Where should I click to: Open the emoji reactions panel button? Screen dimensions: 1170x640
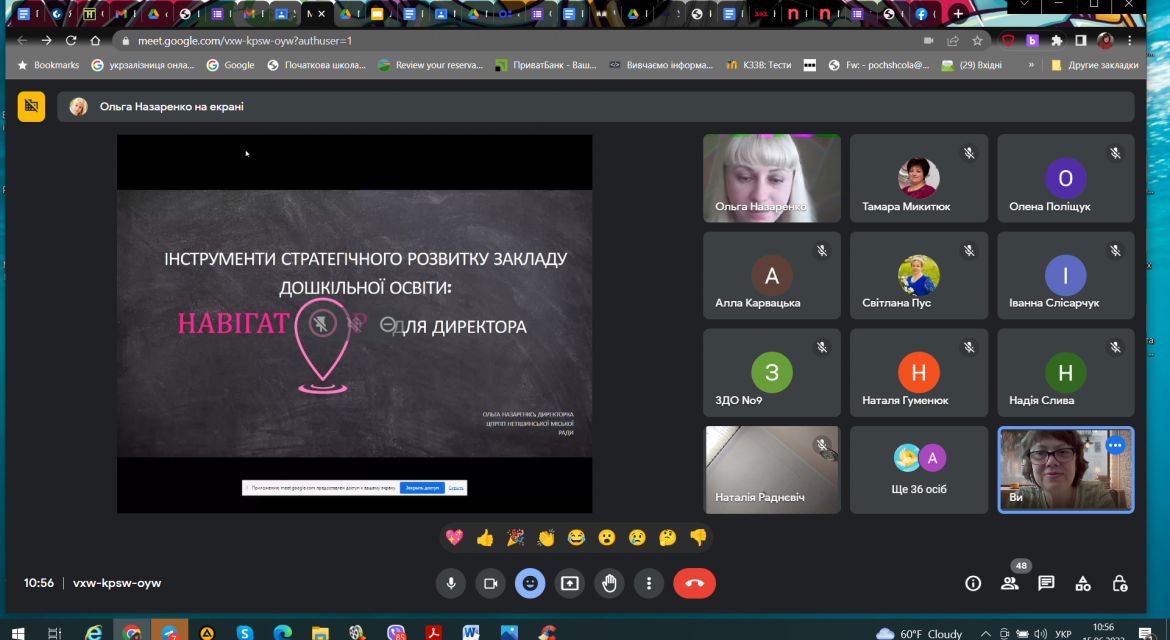click(x=530, y=583)
